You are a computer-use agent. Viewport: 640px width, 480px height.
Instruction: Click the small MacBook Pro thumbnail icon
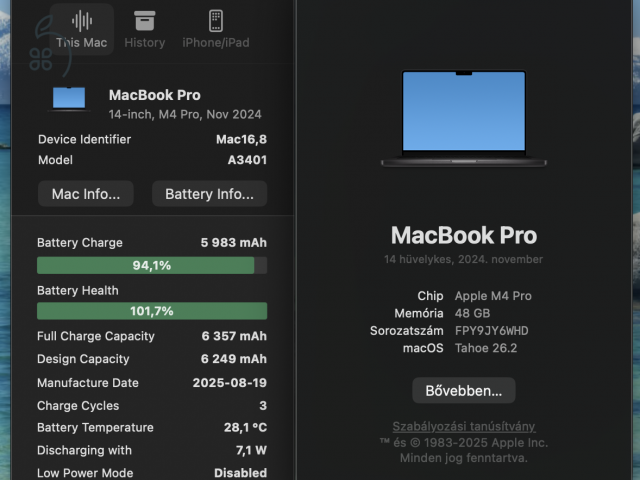69,99
